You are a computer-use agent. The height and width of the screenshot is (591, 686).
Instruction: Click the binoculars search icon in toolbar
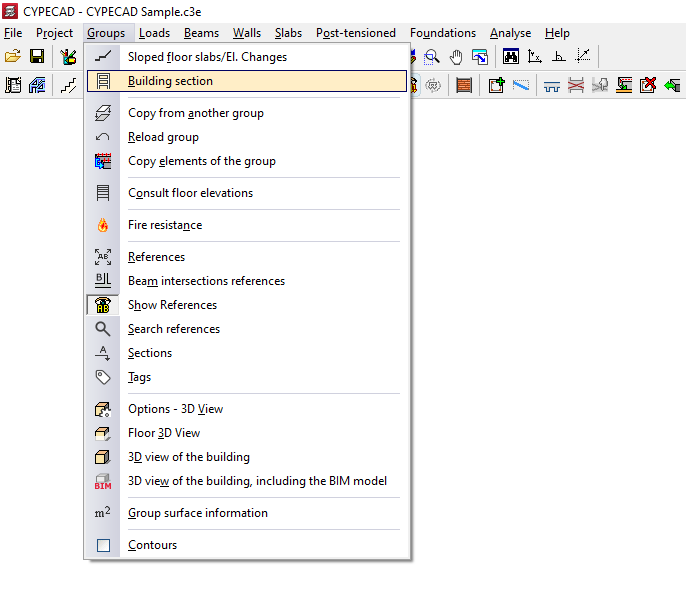coord(511,57)
